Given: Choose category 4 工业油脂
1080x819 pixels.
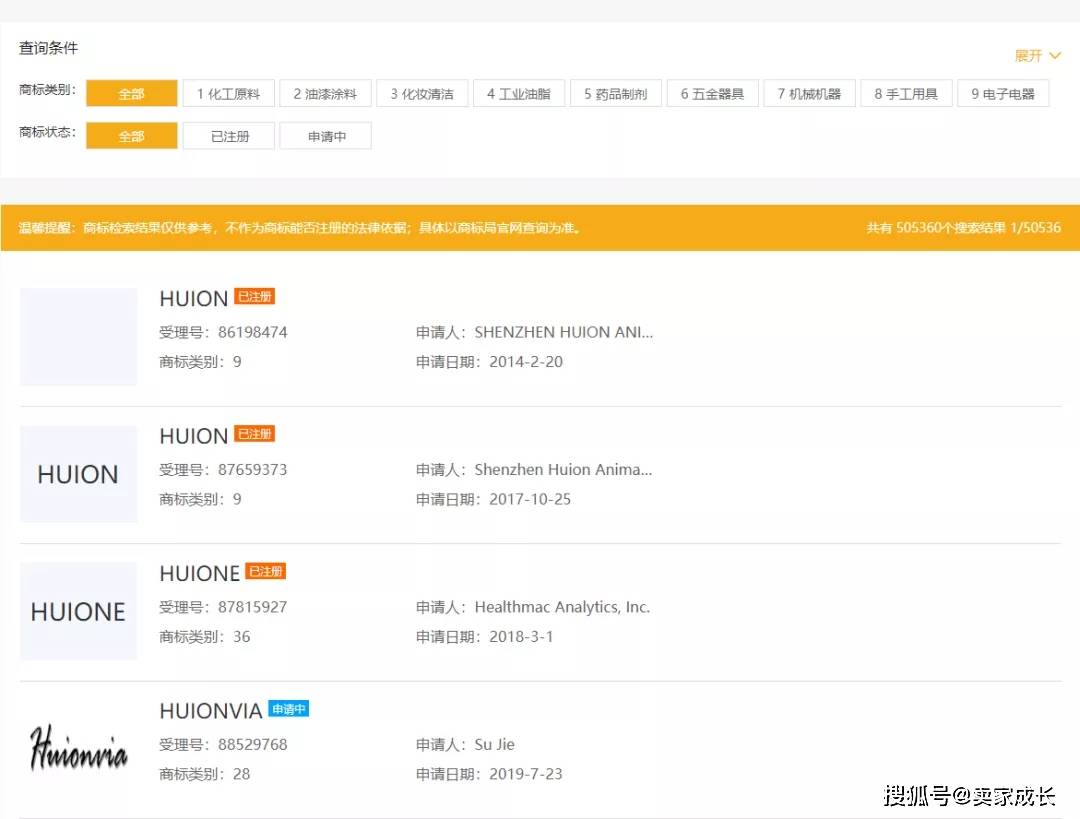Looking at the screenshot, I should (x=519, y=94).
